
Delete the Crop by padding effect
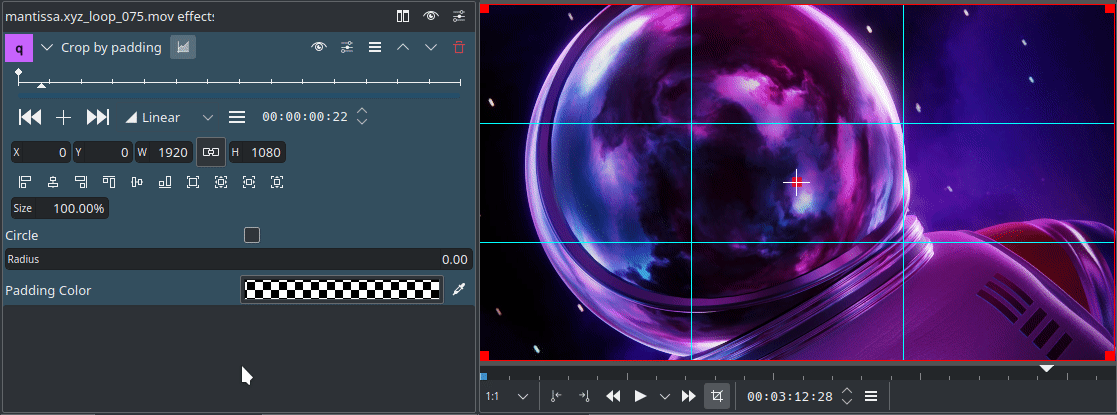pos(459,47)
